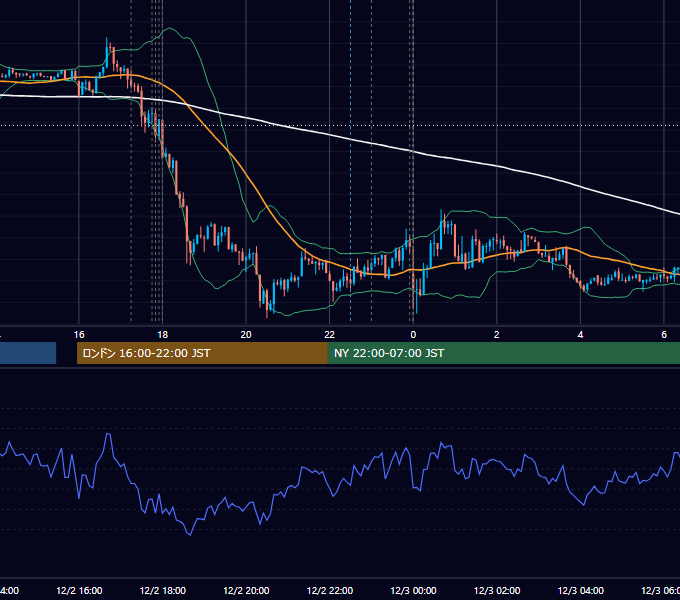680x600 pixels.
Task: Click the 12/2 16:00 time label
Action: point(79,590)
